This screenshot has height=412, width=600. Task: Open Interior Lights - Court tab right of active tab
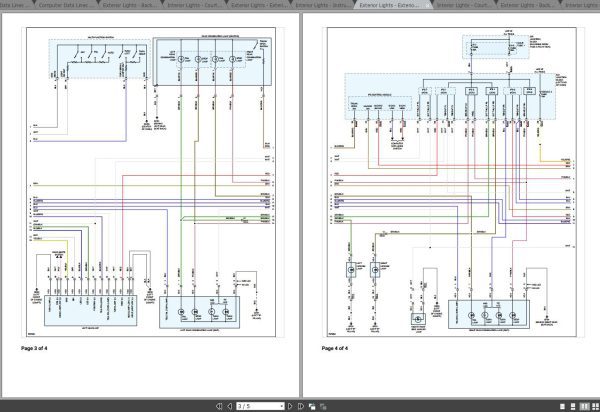tap(463, 5)
